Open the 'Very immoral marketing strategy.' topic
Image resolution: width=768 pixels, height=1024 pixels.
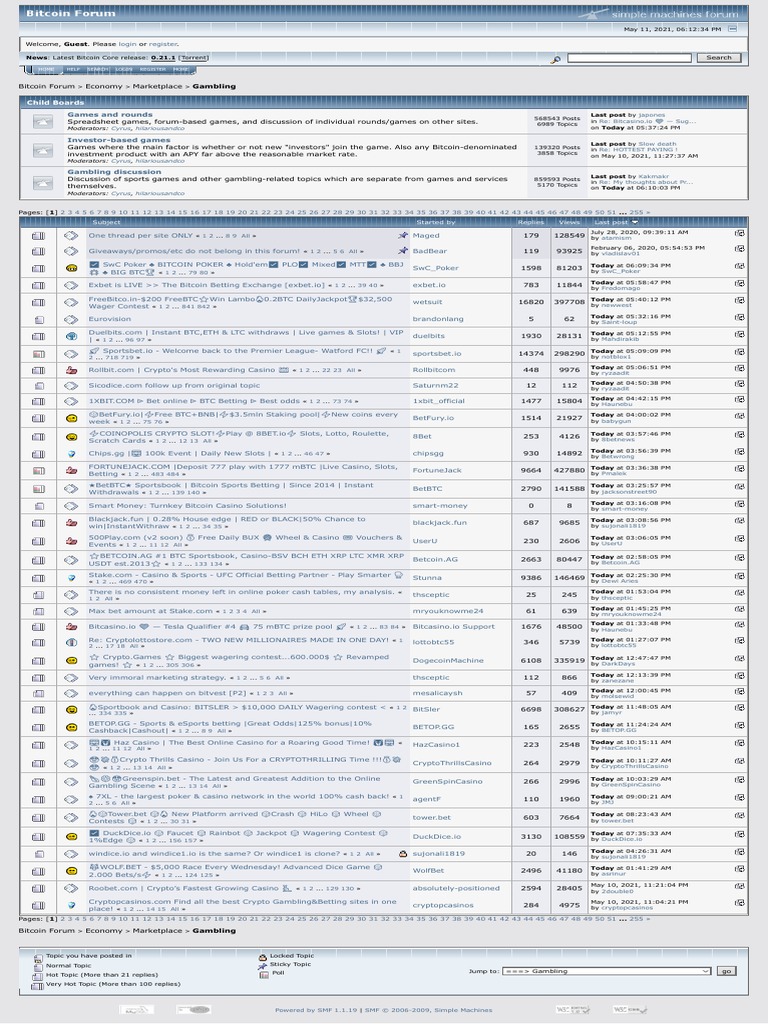click(157, 677)
